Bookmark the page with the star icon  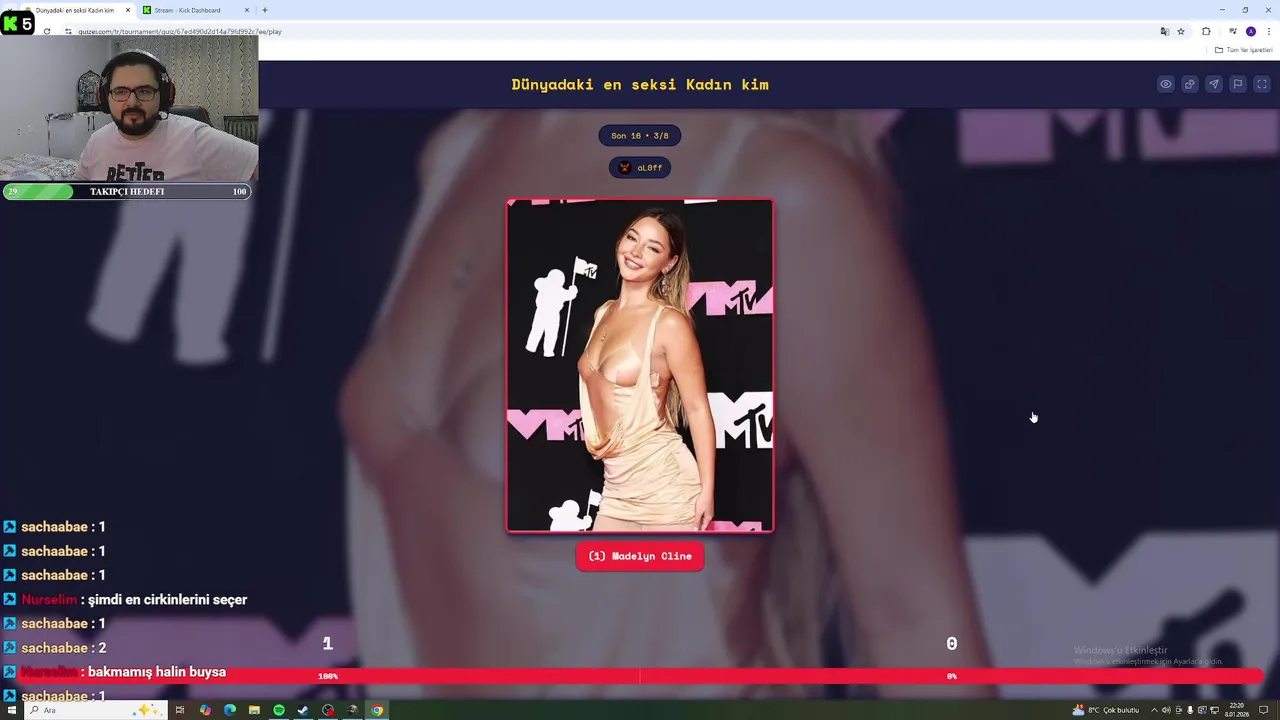[1181, 31]
